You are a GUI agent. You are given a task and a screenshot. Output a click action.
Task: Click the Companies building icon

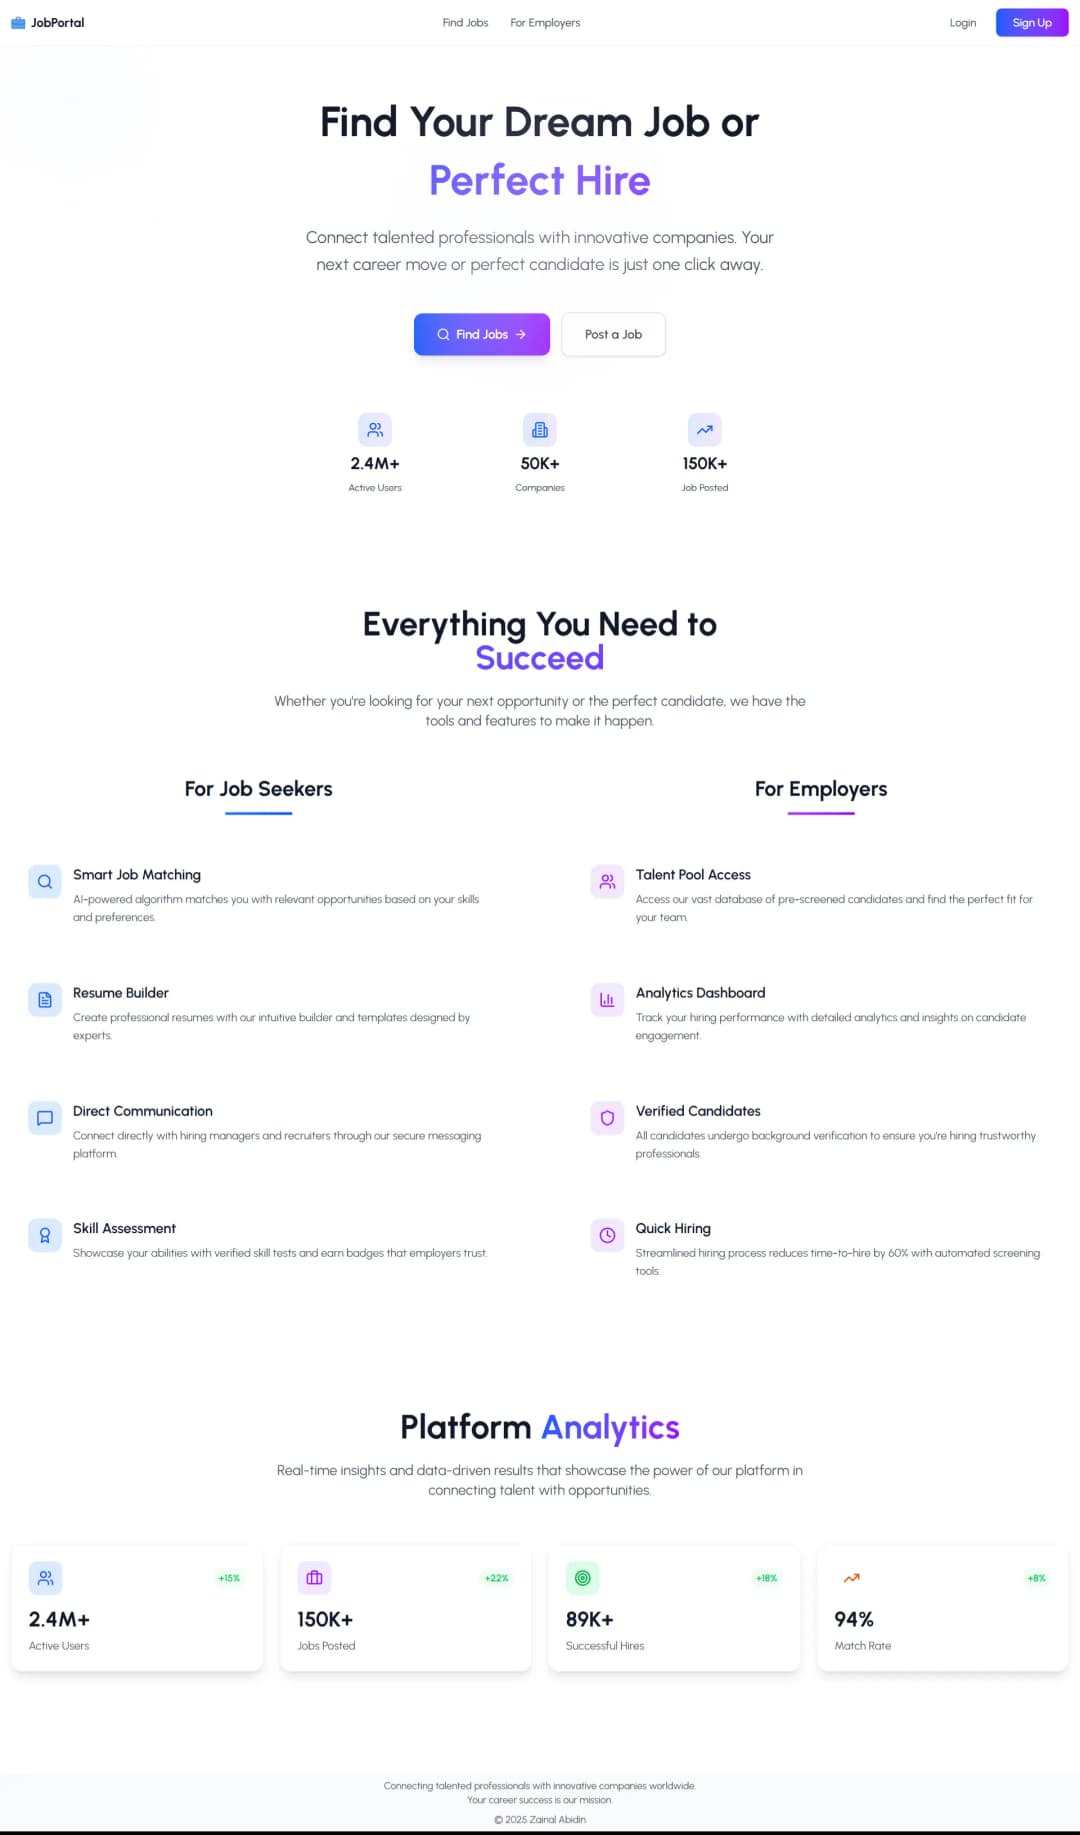tap(540, 430)
